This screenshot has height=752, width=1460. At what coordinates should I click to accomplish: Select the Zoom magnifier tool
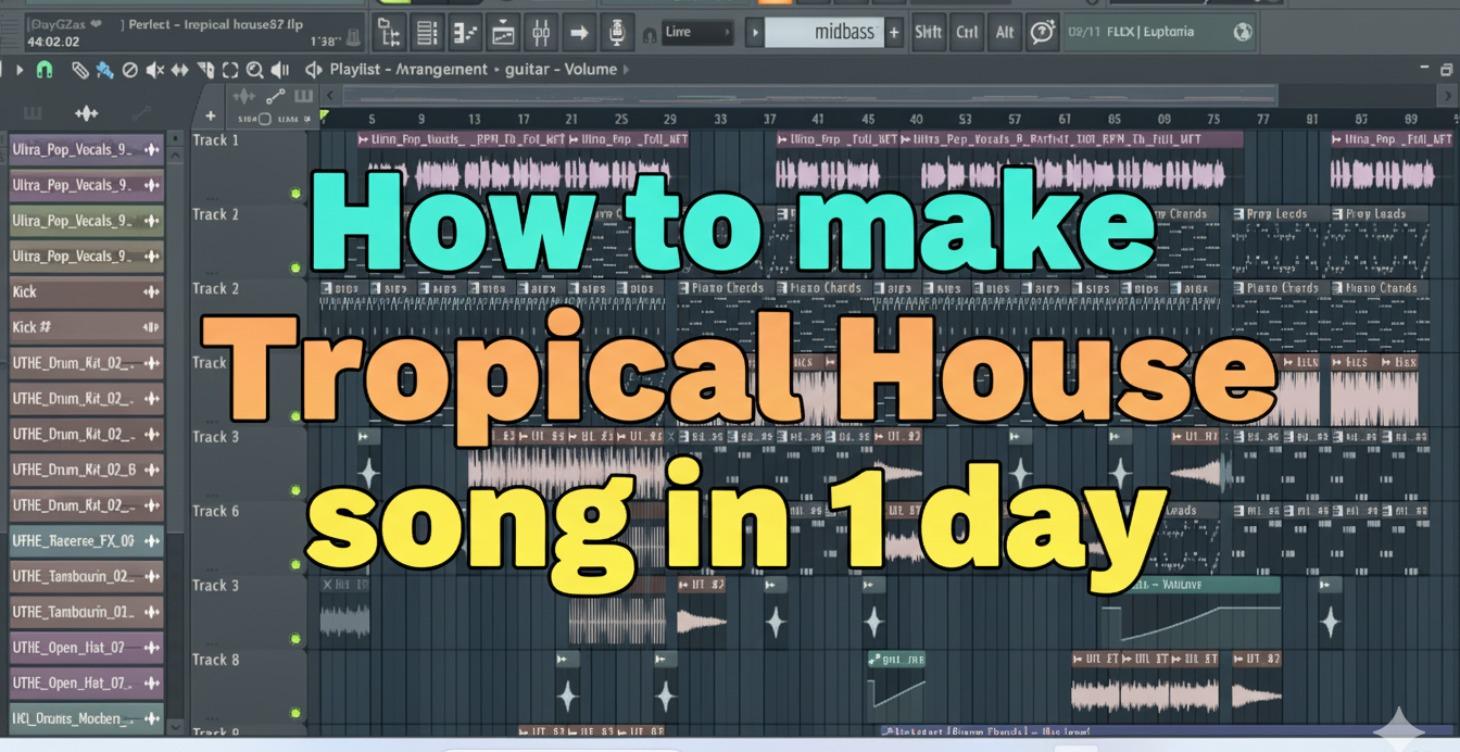click(x=255, y=70)
